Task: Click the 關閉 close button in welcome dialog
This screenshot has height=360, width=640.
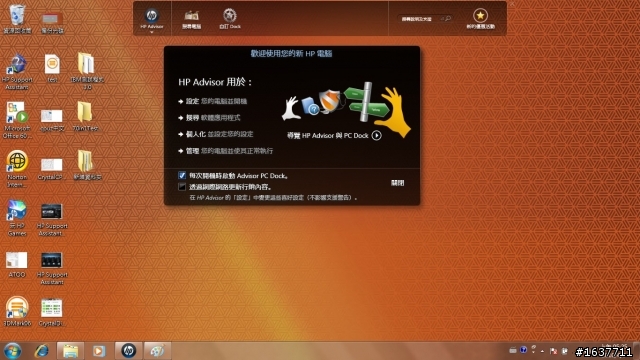Action: coord(397,183)
